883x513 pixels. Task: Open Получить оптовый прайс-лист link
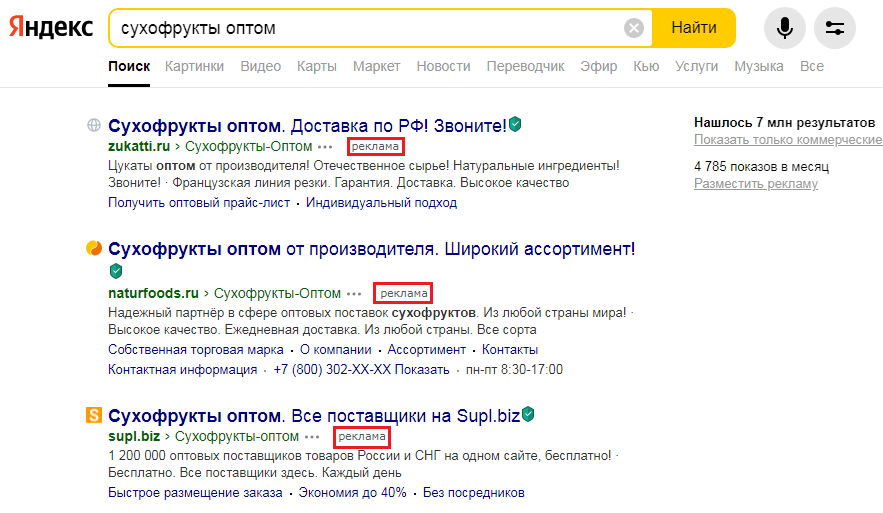(x=199, y=203)
